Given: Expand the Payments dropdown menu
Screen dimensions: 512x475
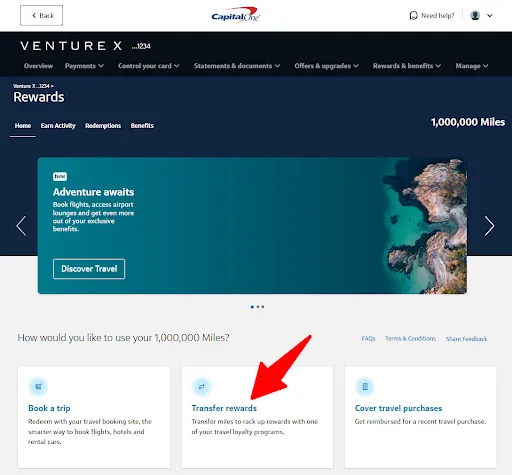Looking at the screenshot, I should pyautogui.click(x=84, y=66).
